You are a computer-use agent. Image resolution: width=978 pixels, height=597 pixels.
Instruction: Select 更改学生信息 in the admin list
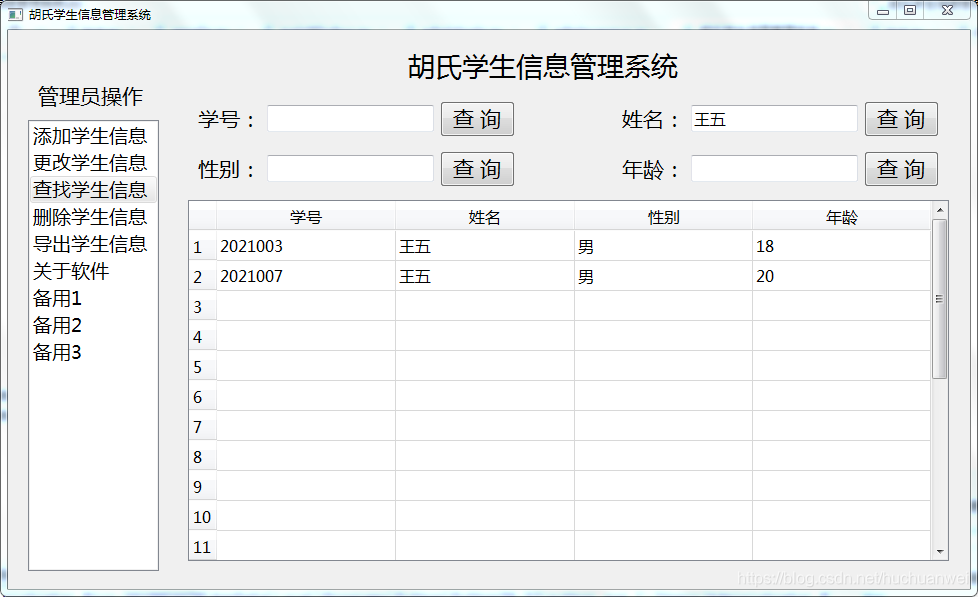click(93, 163)
